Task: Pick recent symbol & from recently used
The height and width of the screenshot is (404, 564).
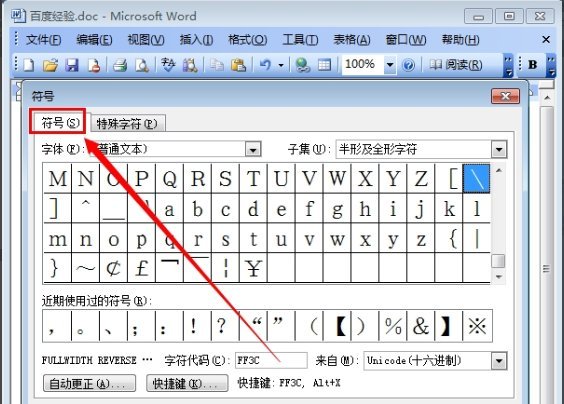Action: [x=421, y=326]
